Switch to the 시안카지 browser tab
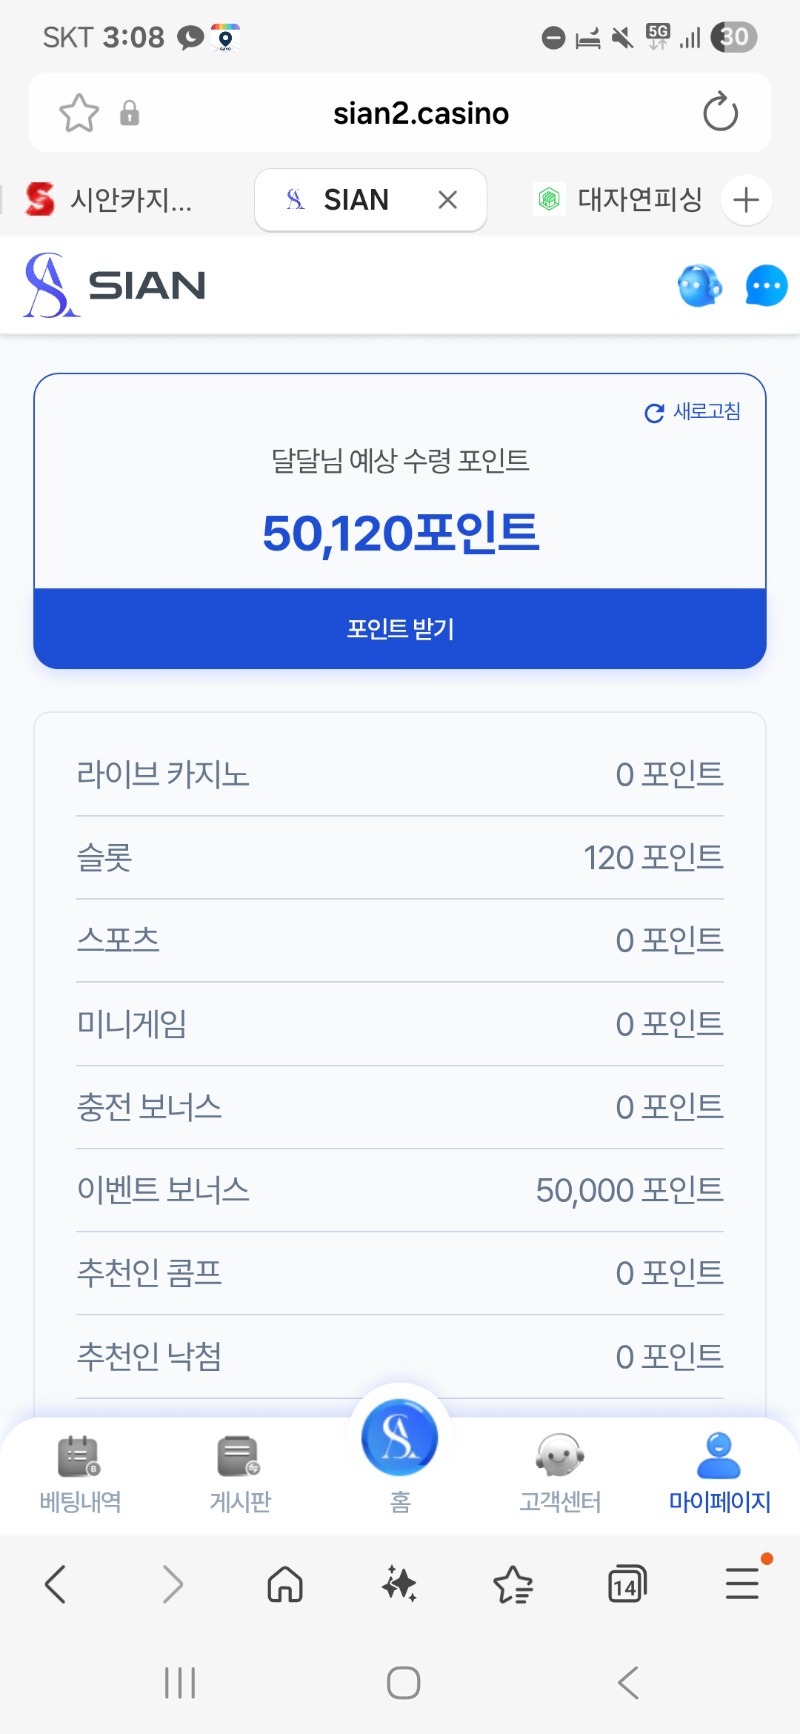The width and height of the screenshot is (800, 1734). point(110,200)
